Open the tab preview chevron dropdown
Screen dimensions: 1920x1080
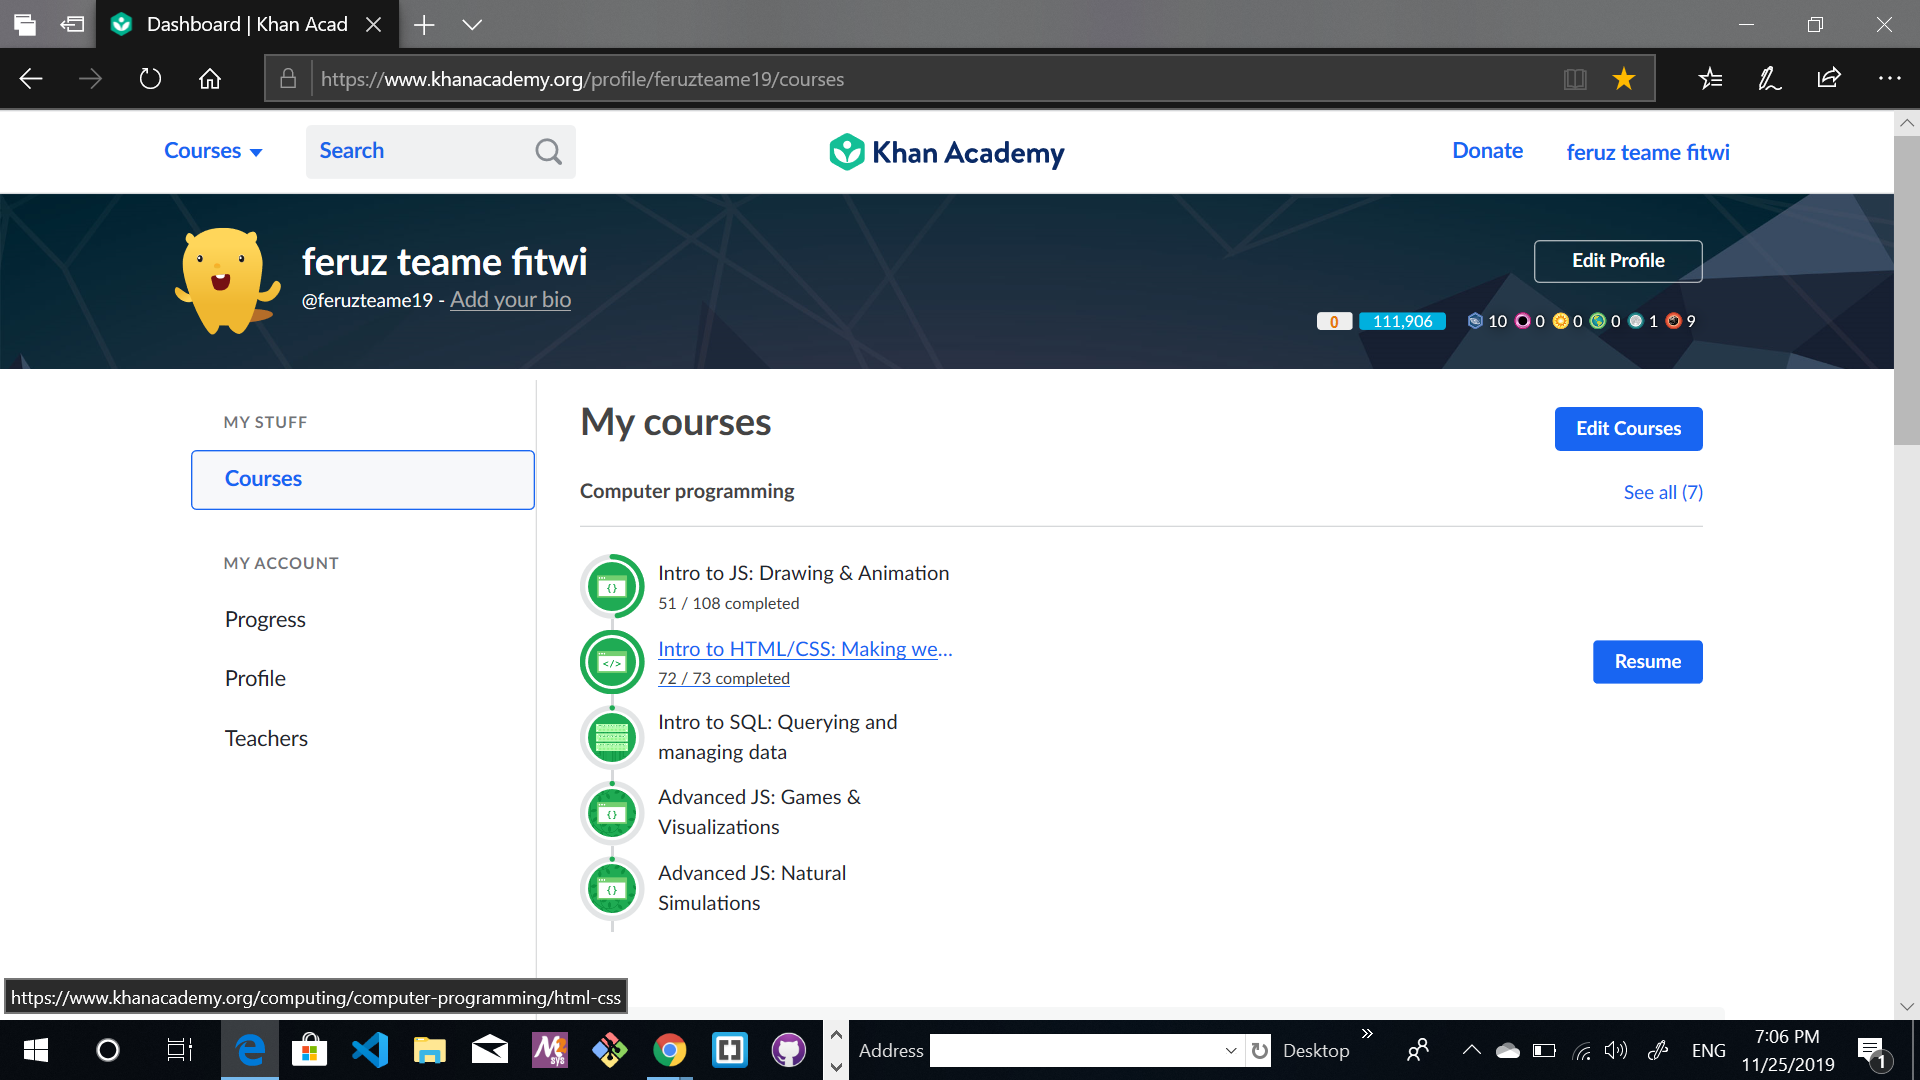click(472, 25)
